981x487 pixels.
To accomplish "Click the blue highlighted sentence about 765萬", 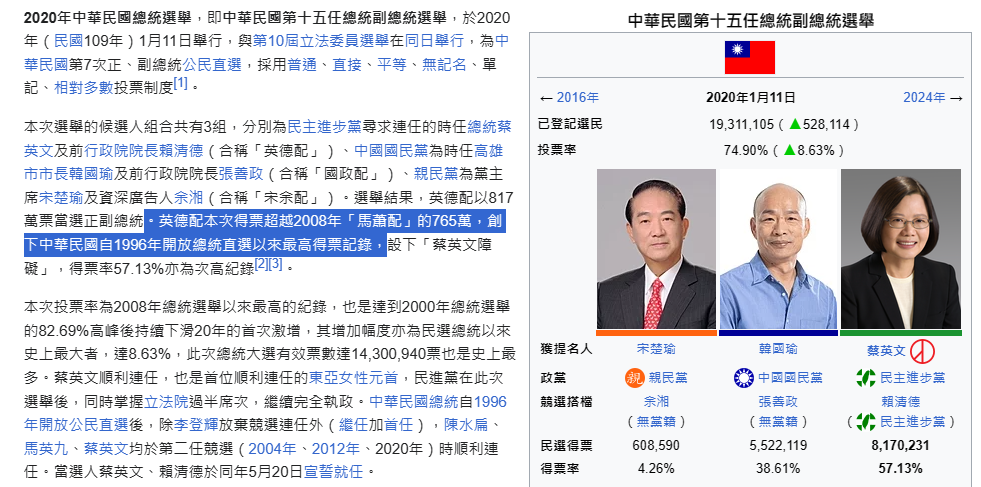I will [x=263, y=233].
